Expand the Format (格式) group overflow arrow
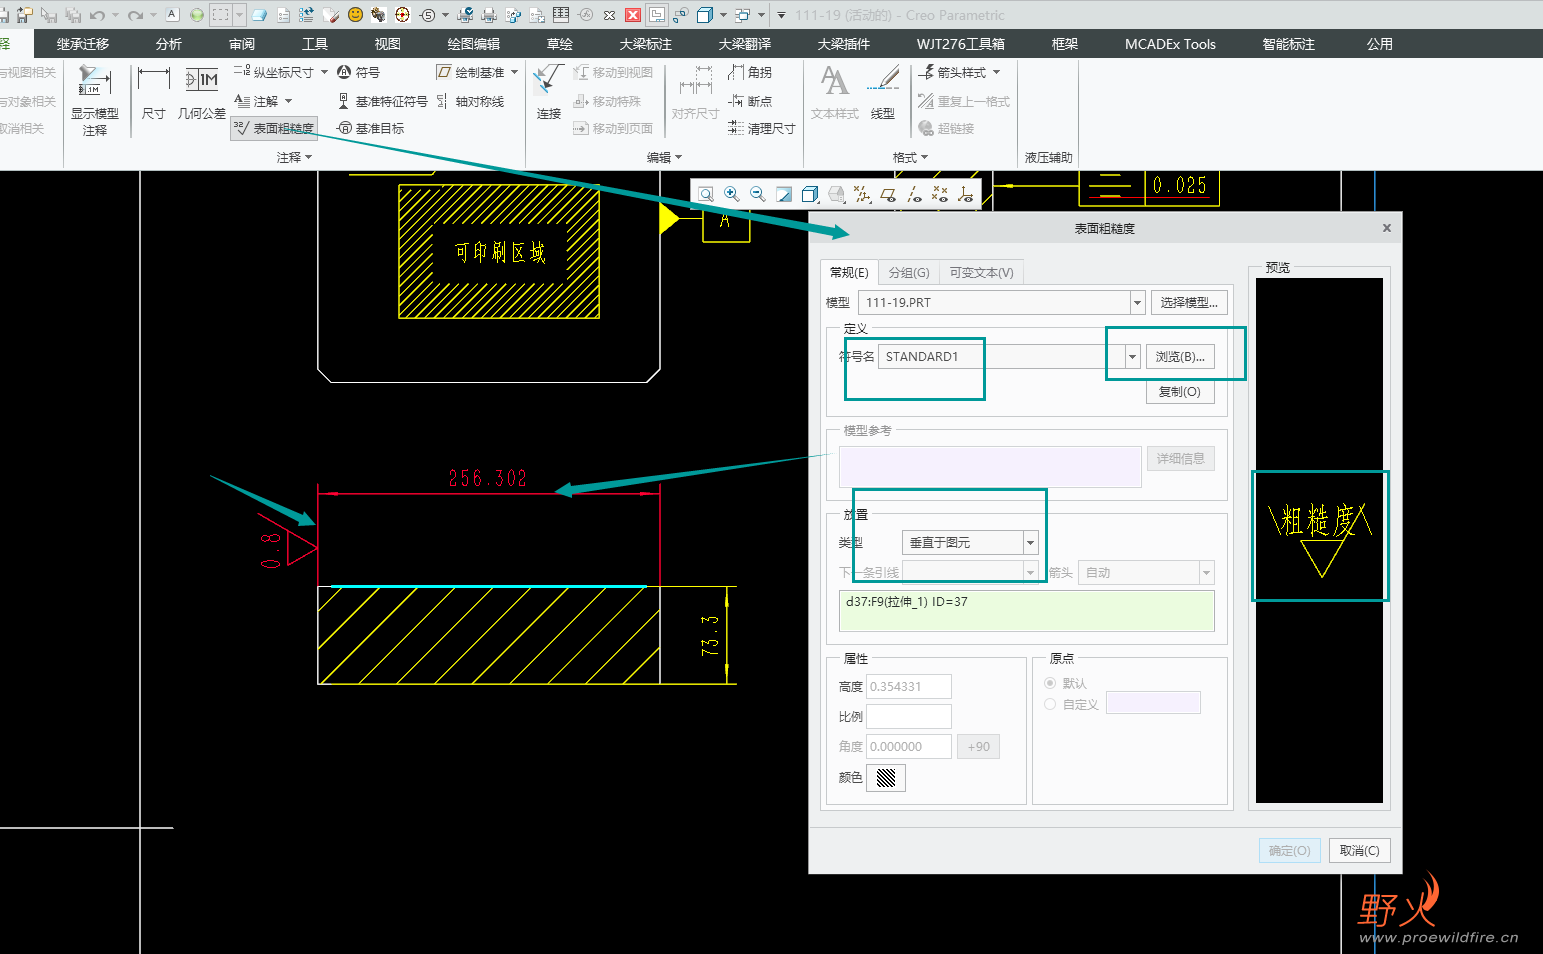1543x954 pixels. coord(924,157)
